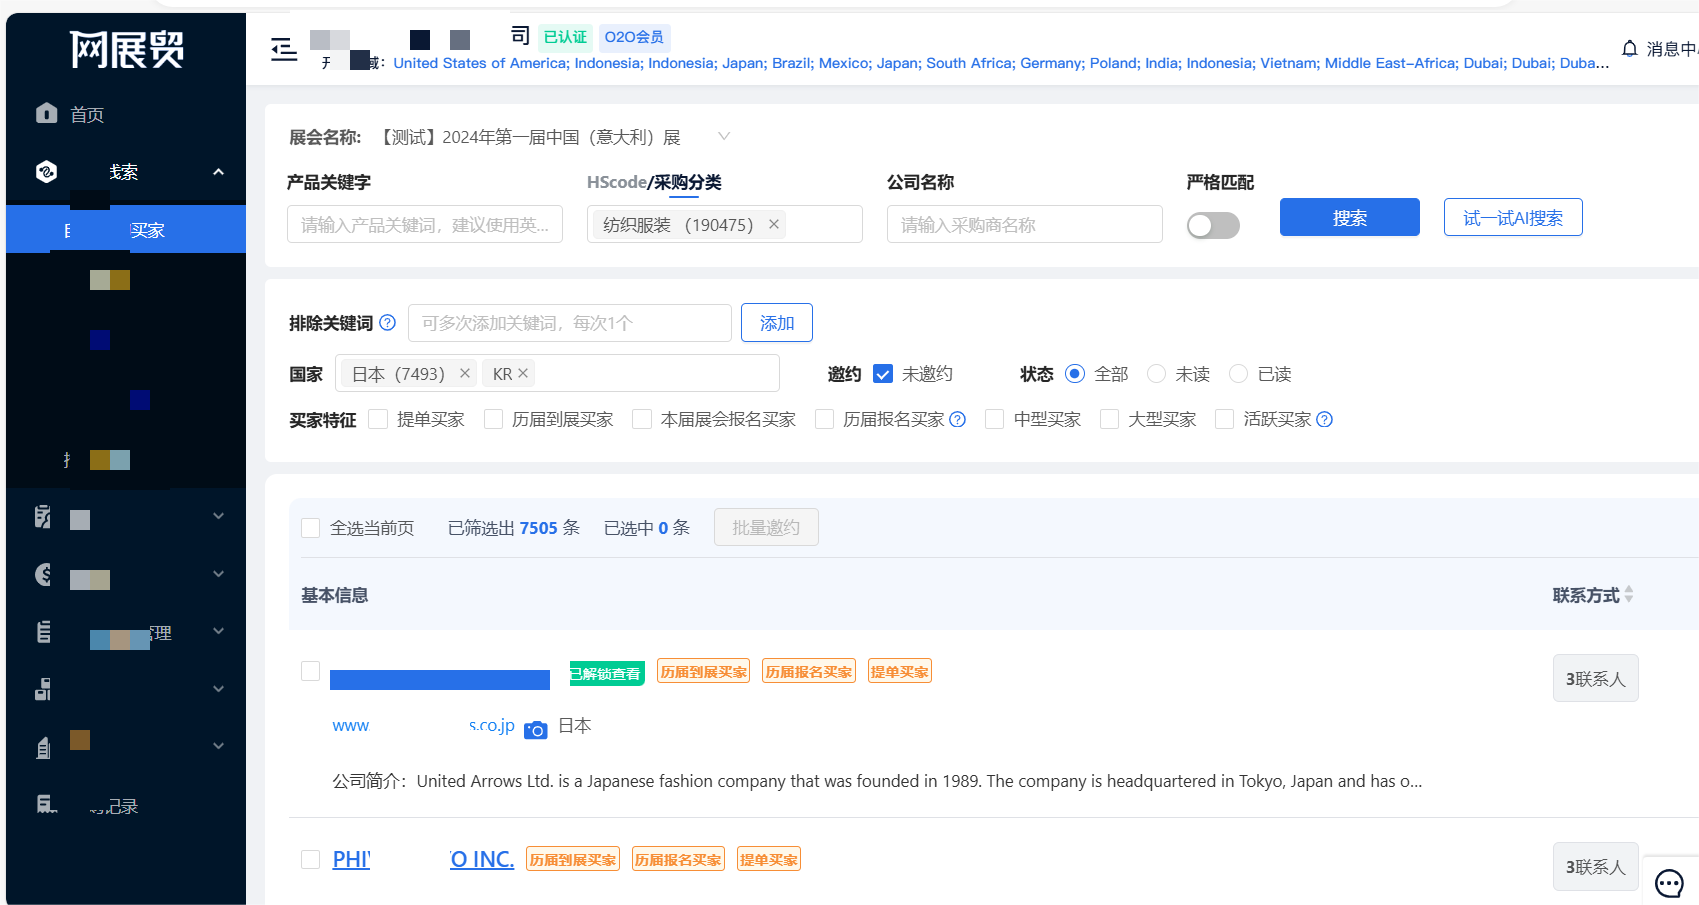Click the help icon next to 排除关键词
1699x905 pixels.
[388, 323]
